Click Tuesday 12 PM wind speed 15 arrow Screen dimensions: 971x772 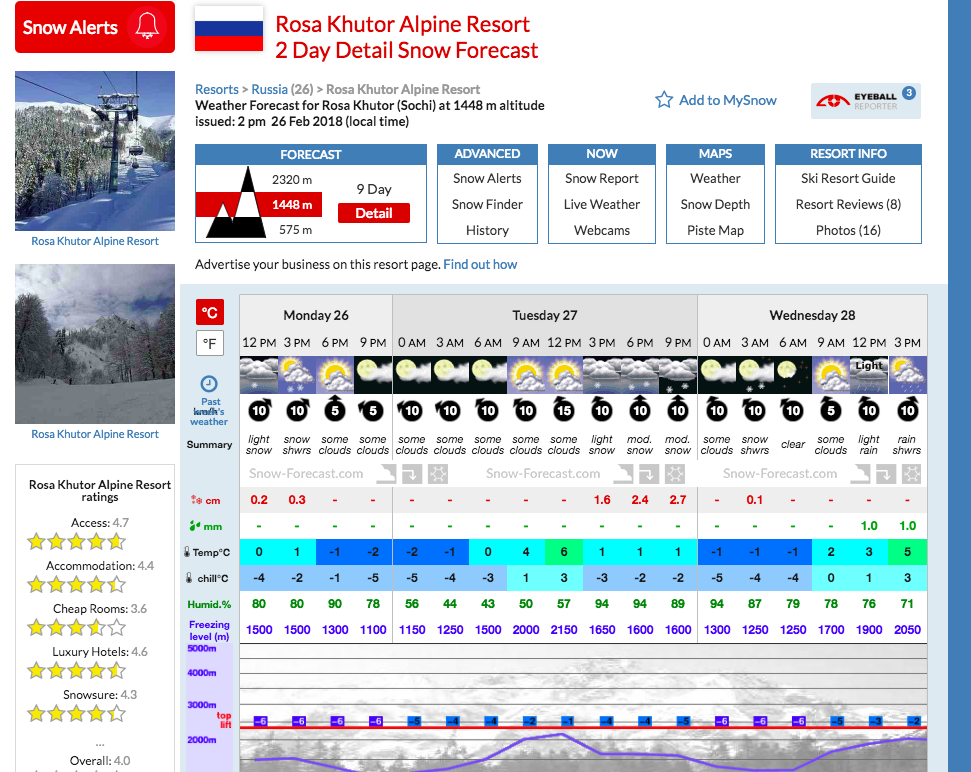coord(564,409)
